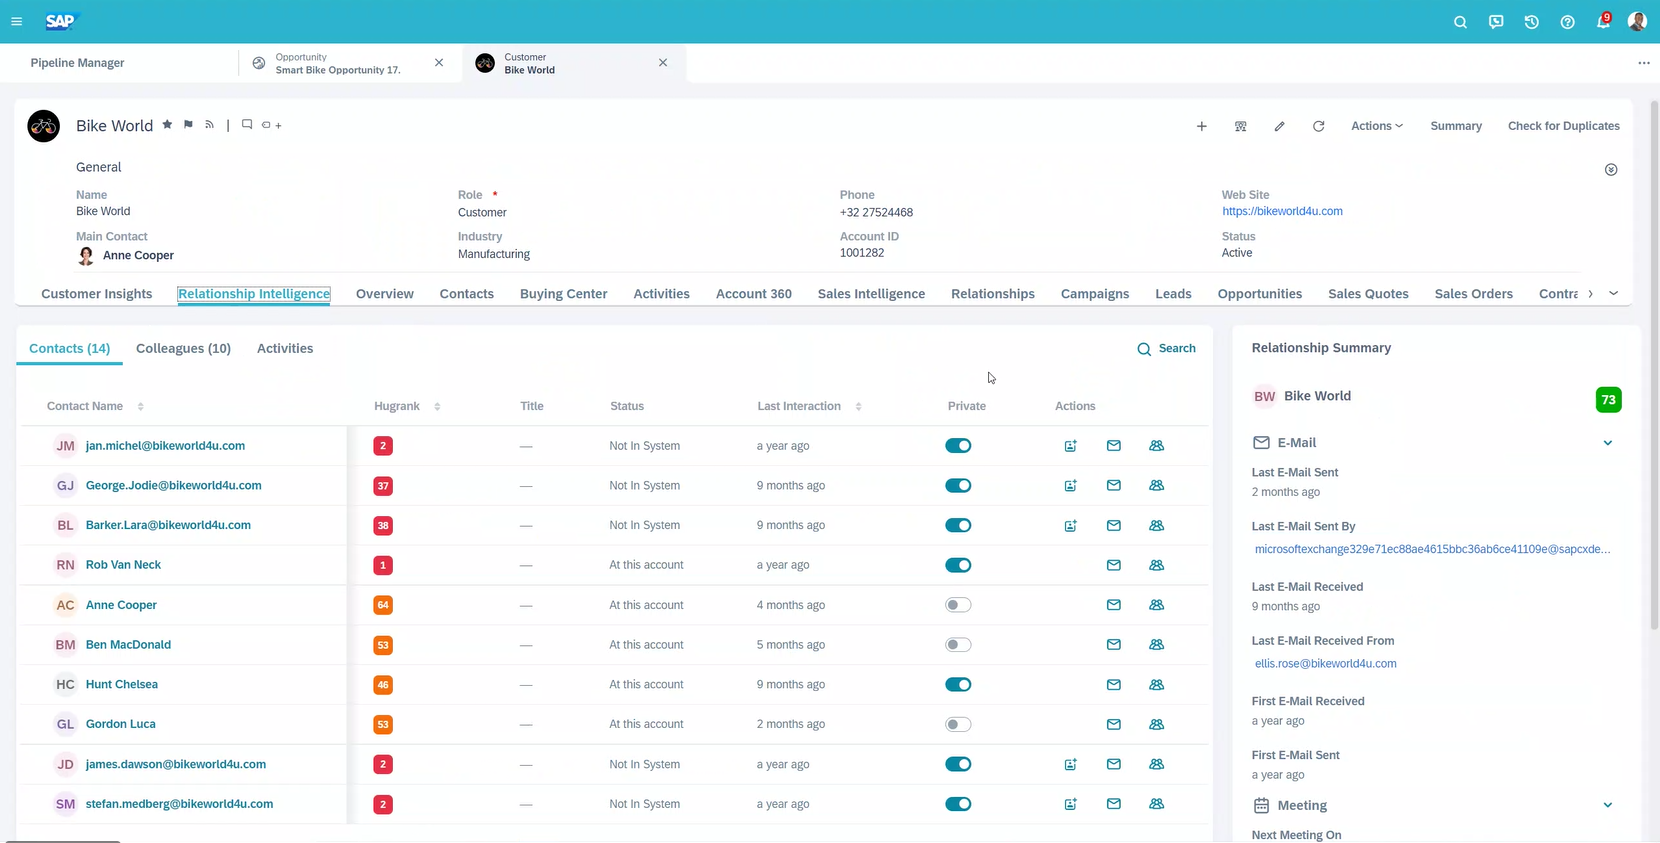Open notifications bell with badge
Screen dimensions: 1660x843
pyautogui.click(x=1603, y=21)
